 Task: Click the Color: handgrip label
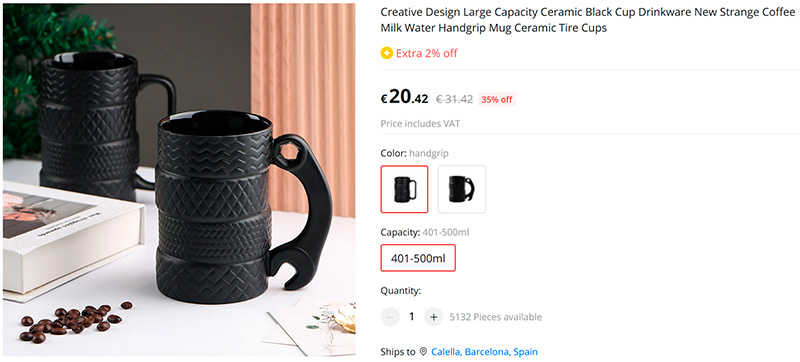(x=414, y=153)
